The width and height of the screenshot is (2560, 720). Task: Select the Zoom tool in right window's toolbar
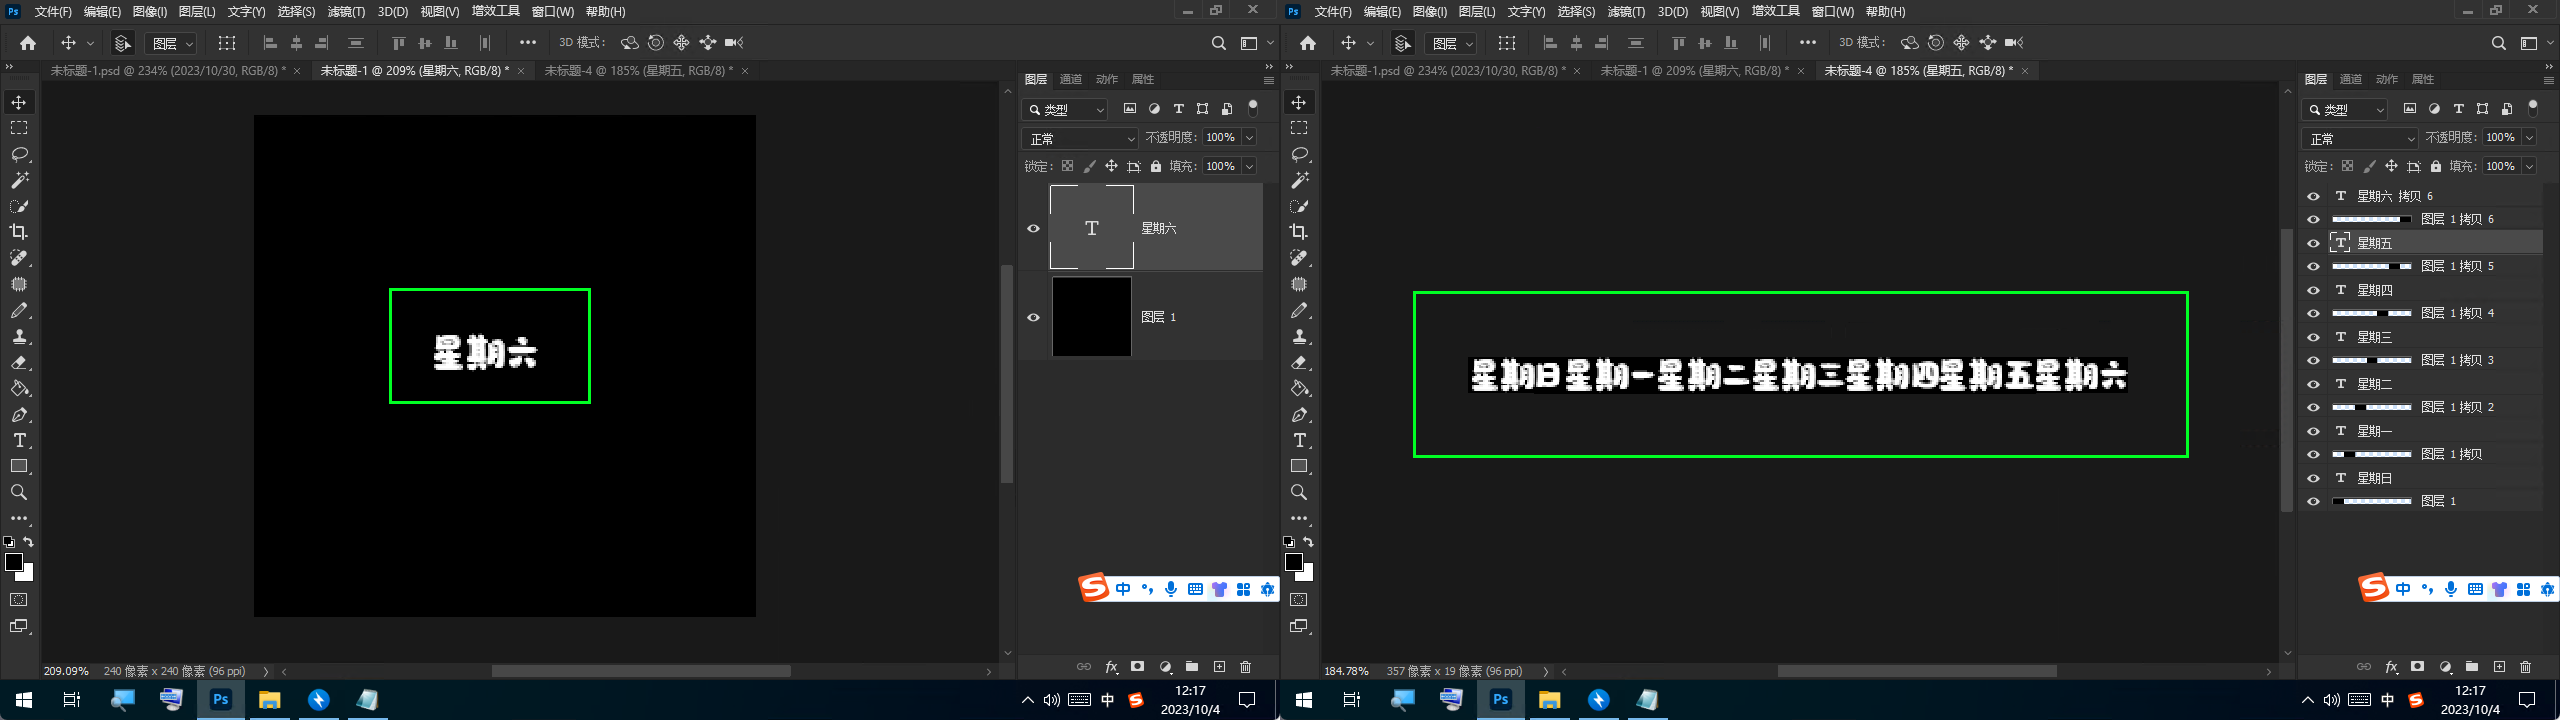click(1299, 492)
